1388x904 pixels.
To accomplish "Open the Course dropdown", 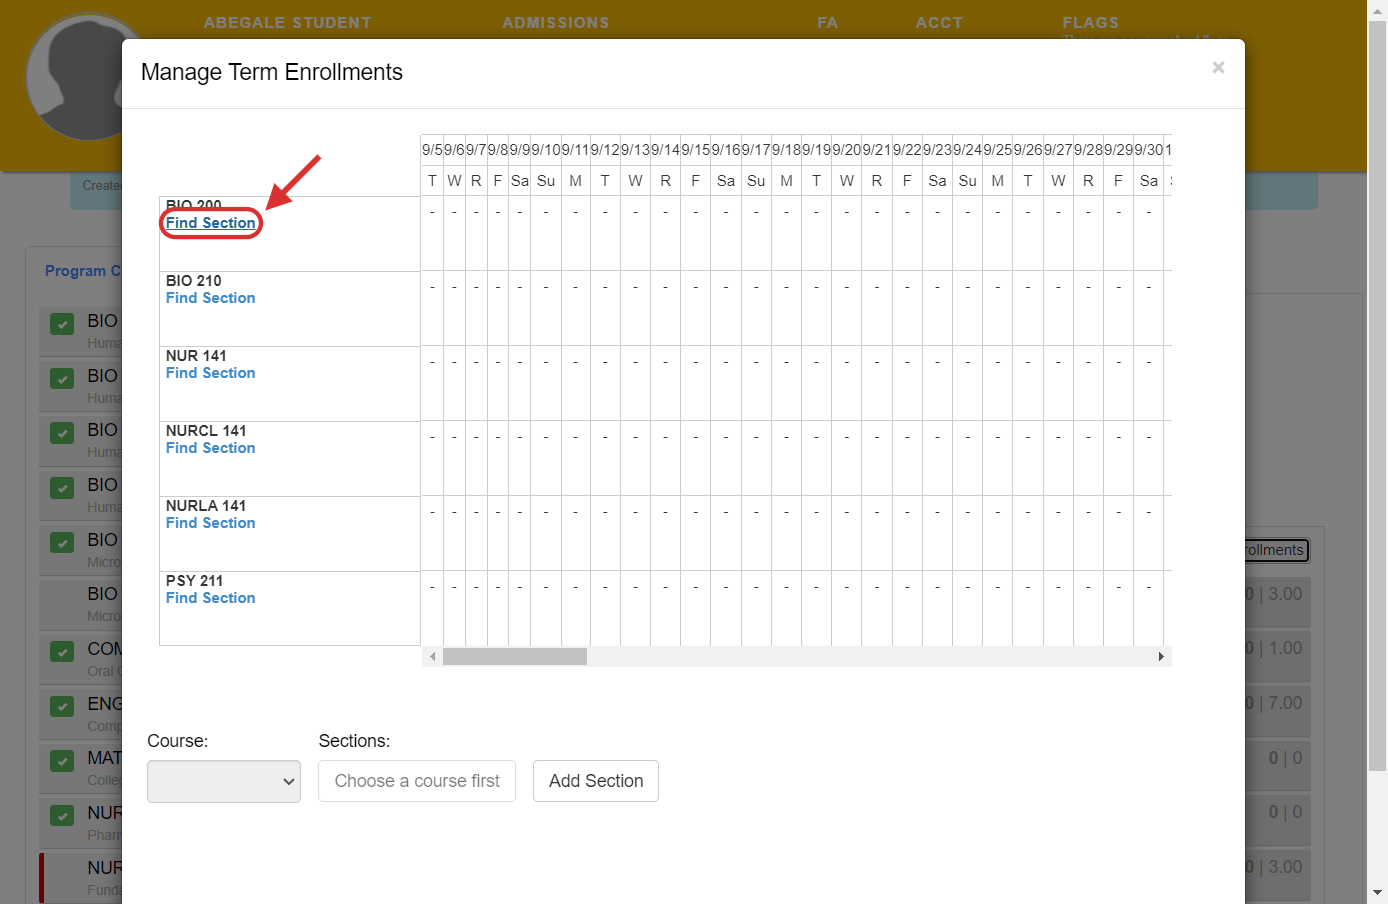I will coord(223,781).
